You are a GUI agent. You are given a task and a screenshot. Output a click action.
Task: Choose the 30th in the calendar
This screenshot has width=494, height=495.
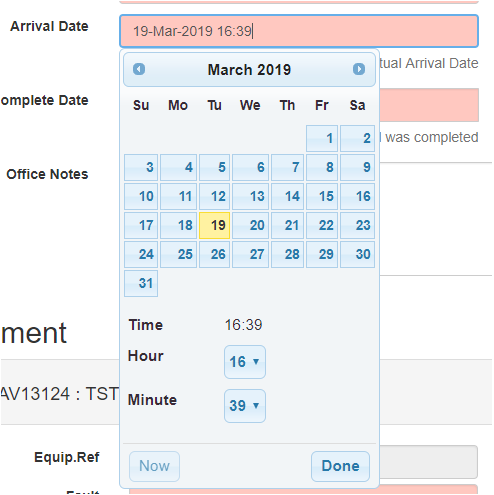(357, 254)
